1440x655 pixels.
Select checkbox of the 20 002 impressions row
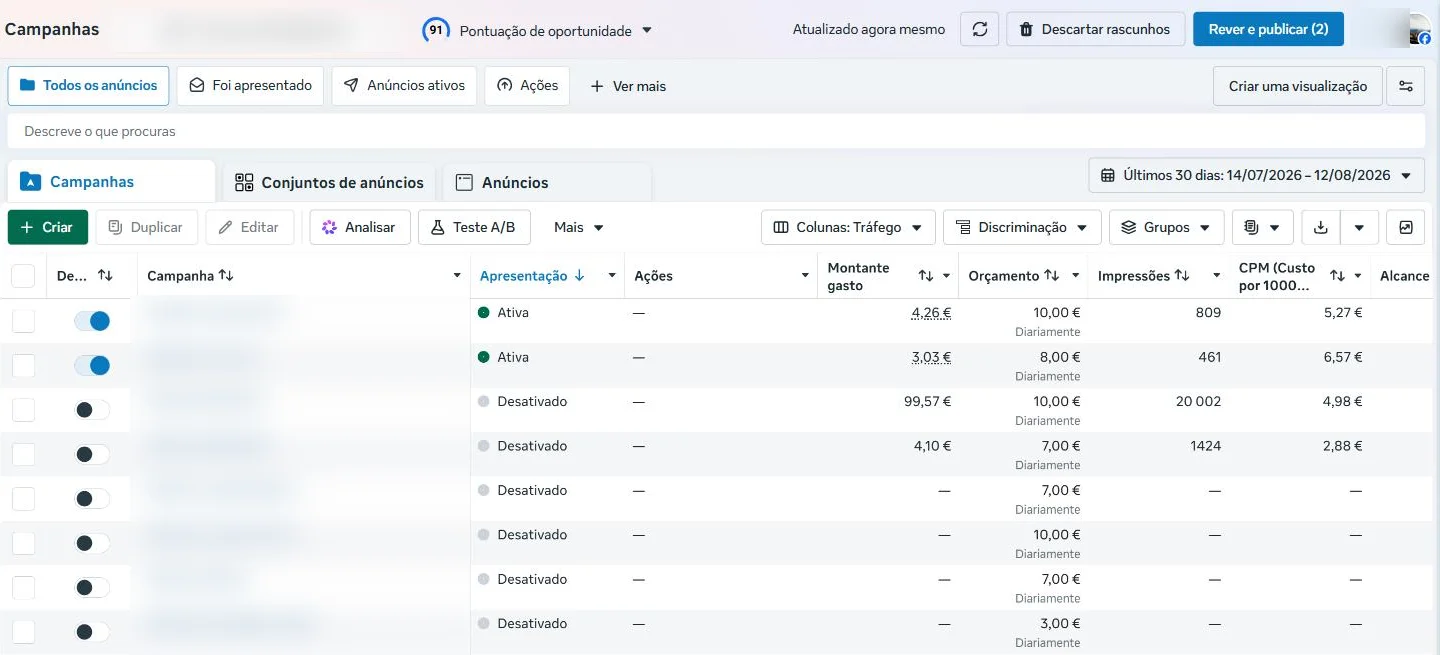pyautogui.click(x=23, y=410)
